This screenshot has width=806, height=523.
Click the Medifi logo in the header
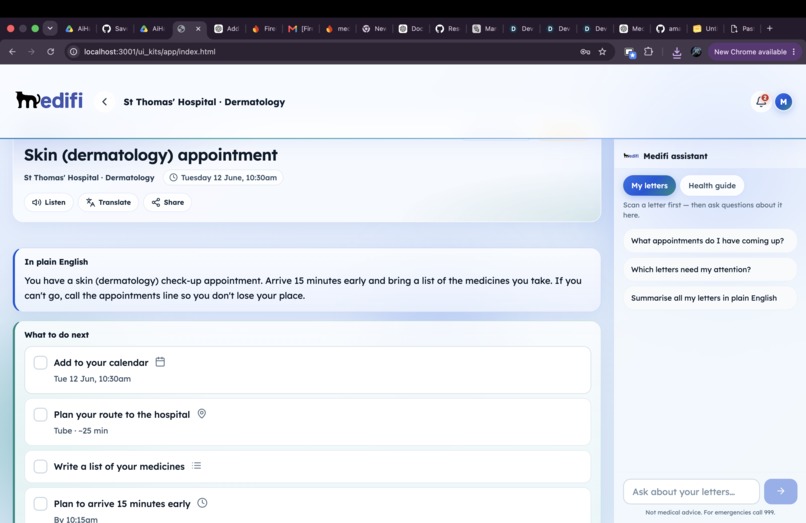click(49, 100)
